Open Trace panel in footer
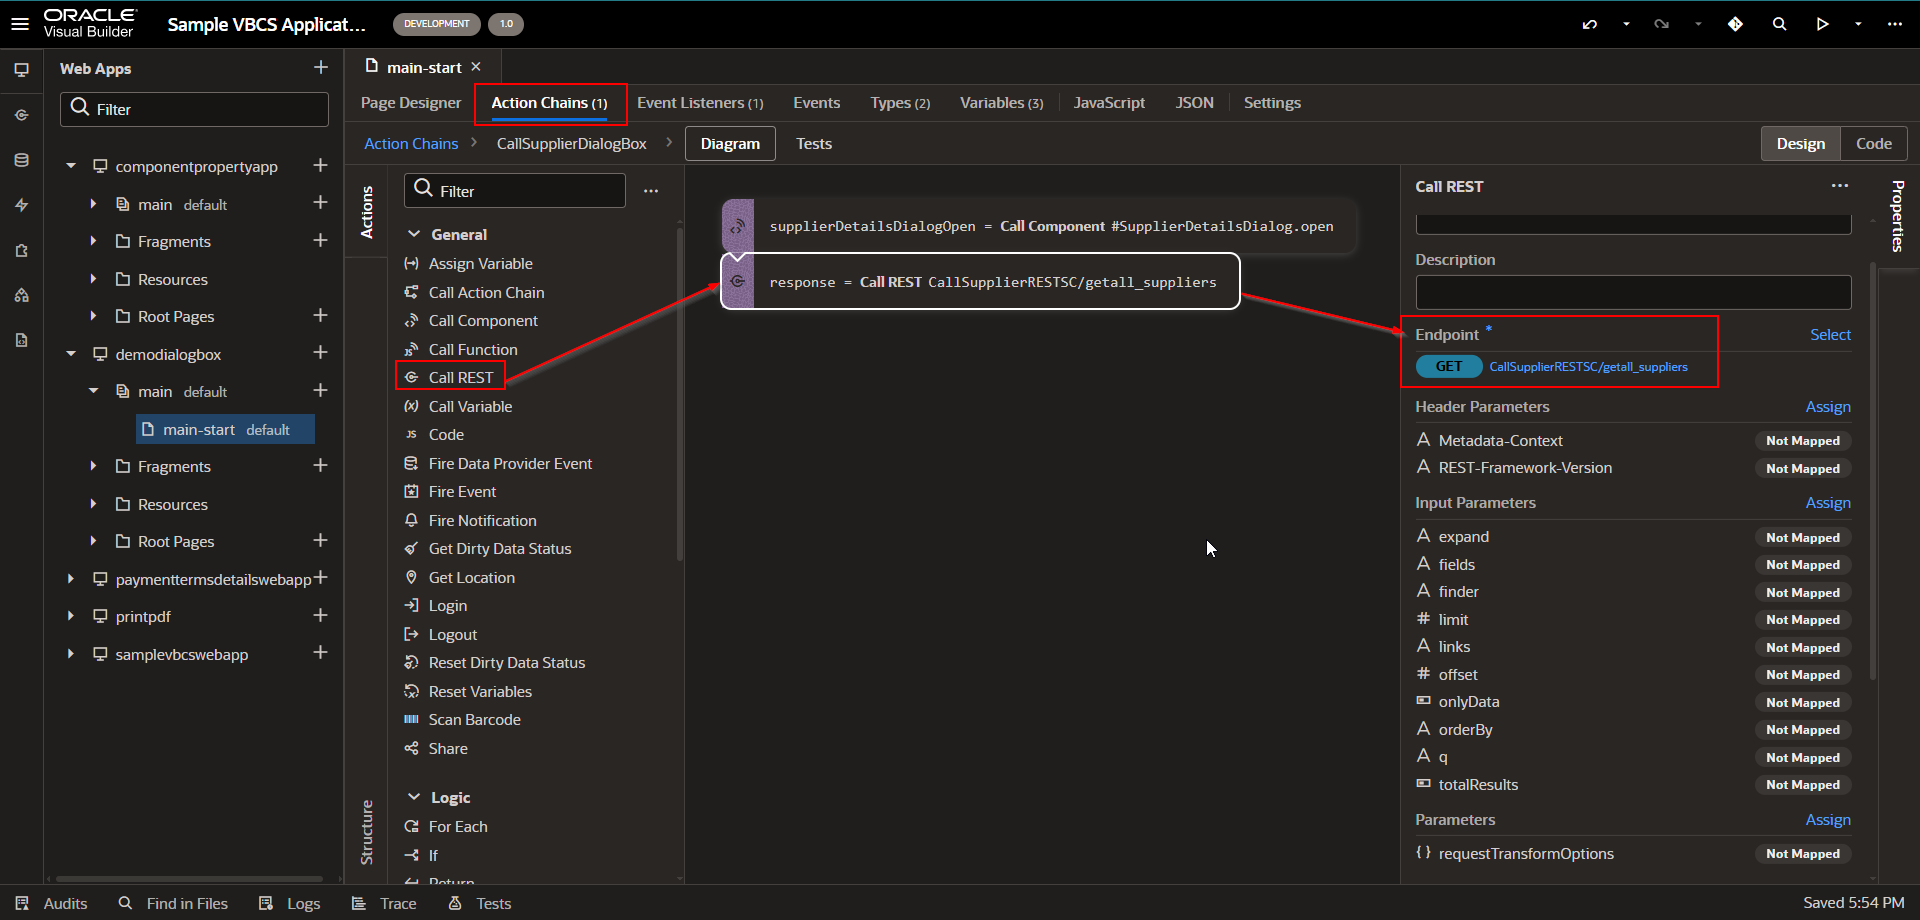The height and width of the screenshot is (920, 1920). [x=384, y=903]
